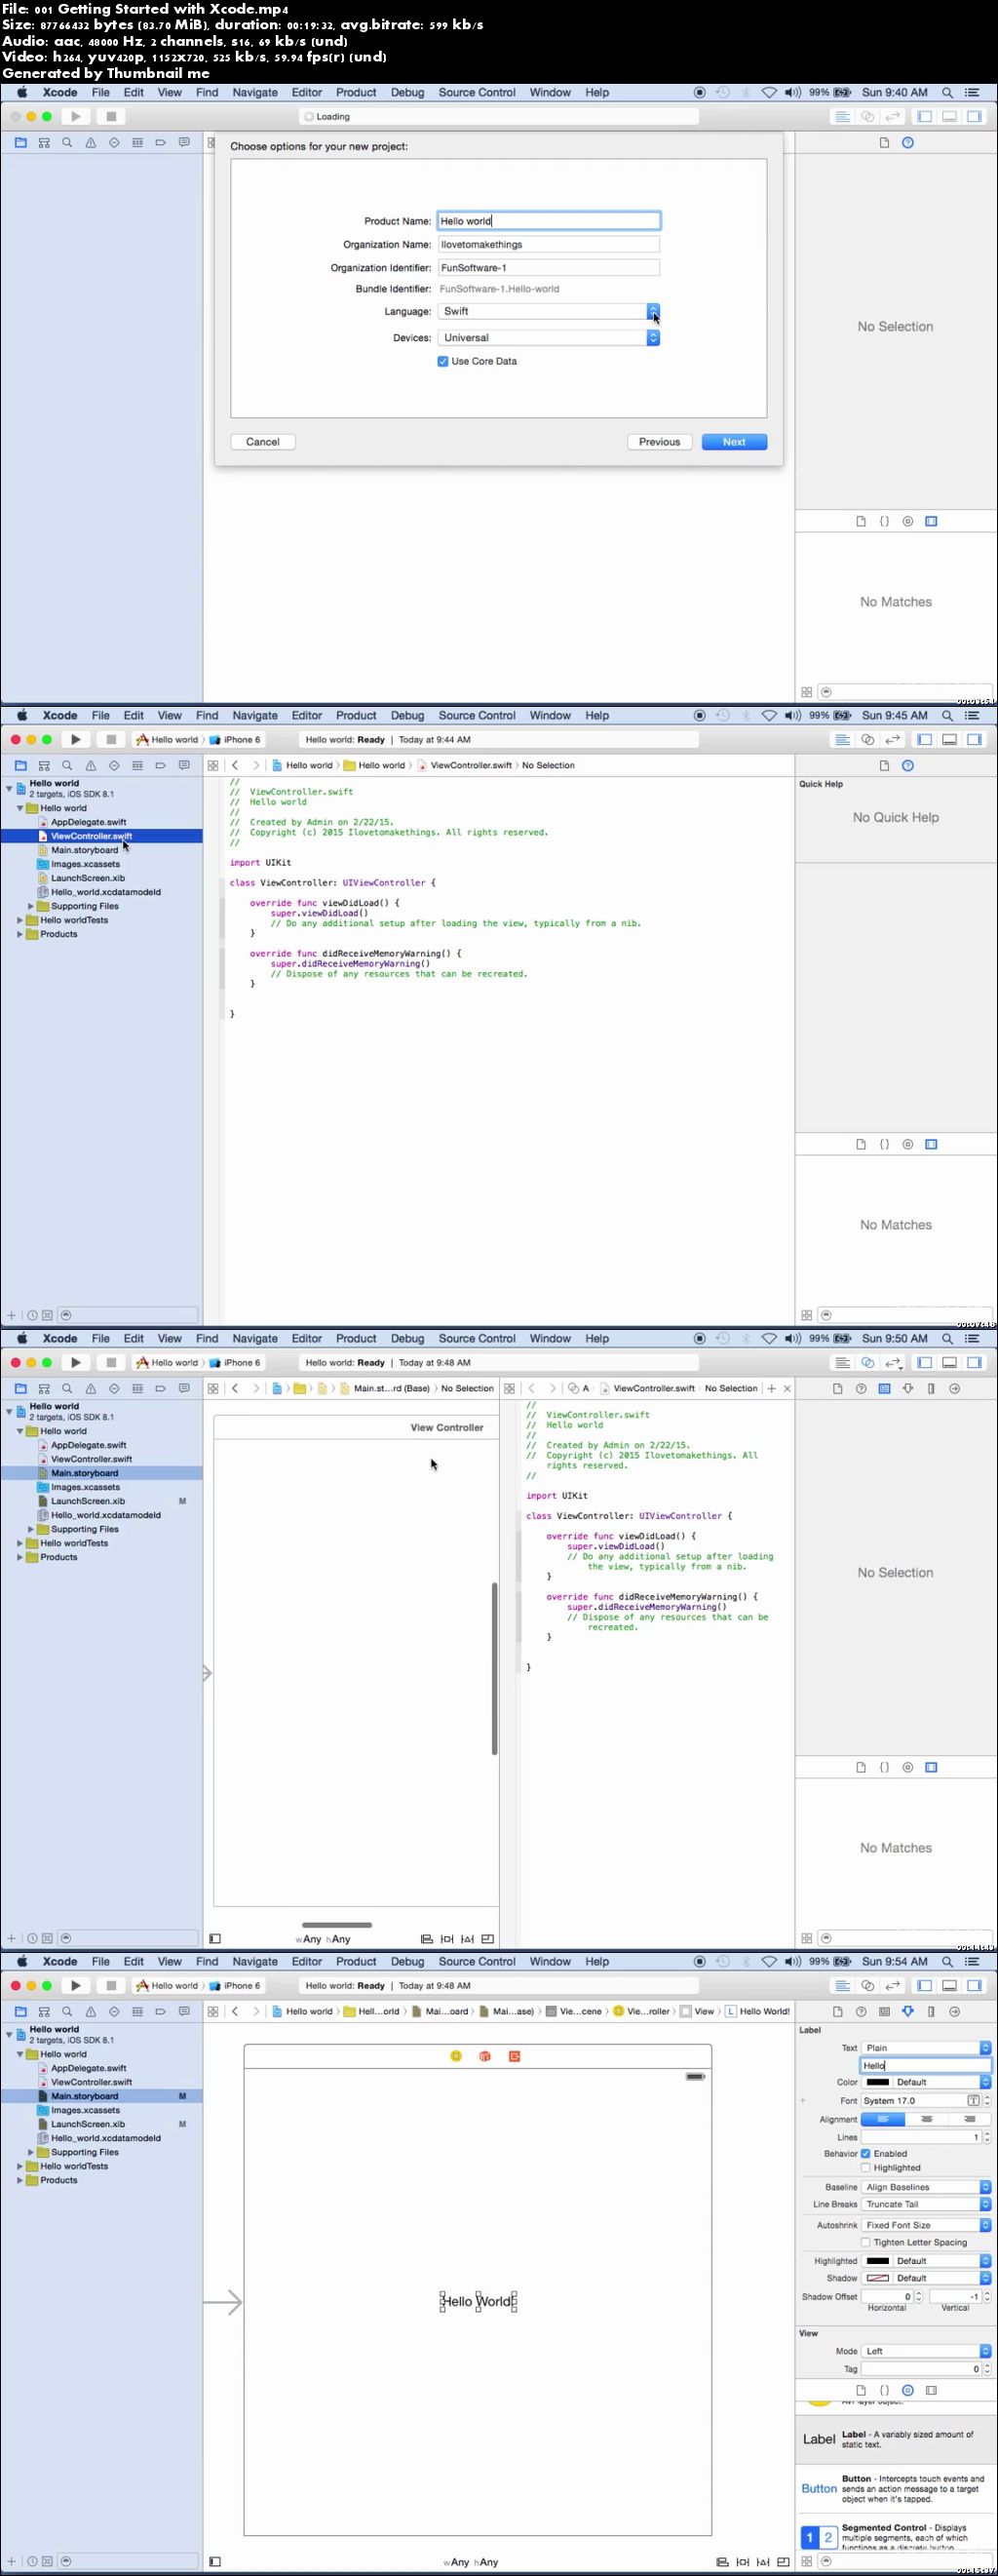The image size is (998, 2576).
Task: Click Stop button in 9:45 AM Xcode frame
Action: (x=111, y=739)
